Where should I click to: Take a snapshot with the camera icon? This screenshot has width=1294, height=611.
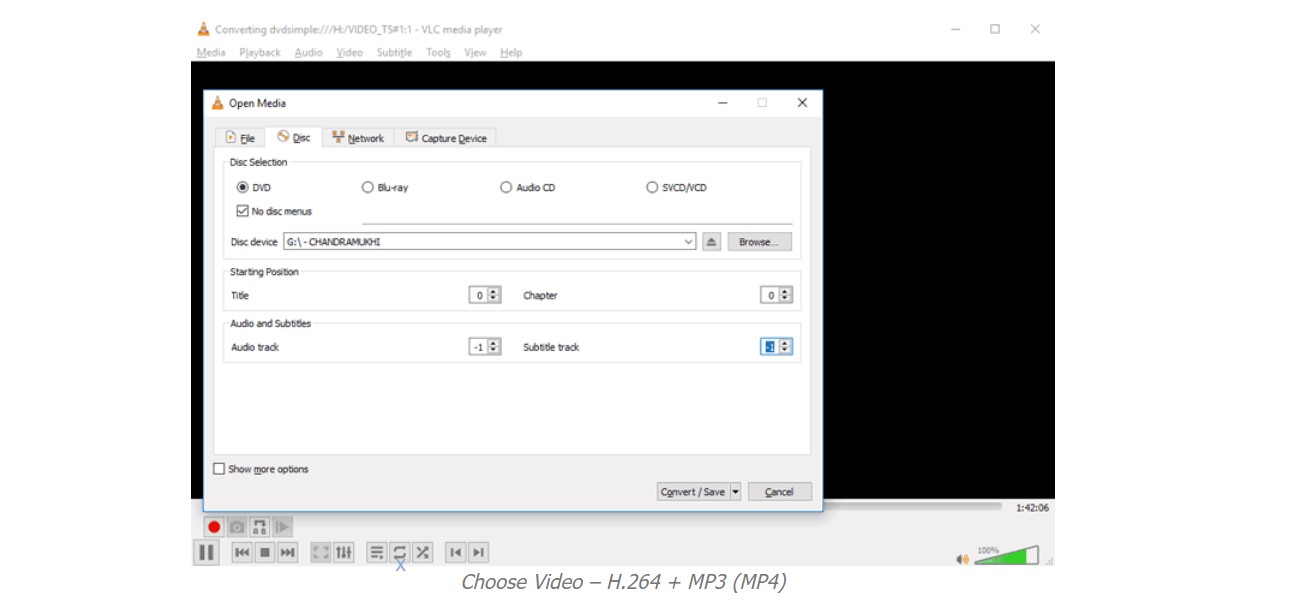click(x=237, y=527)
